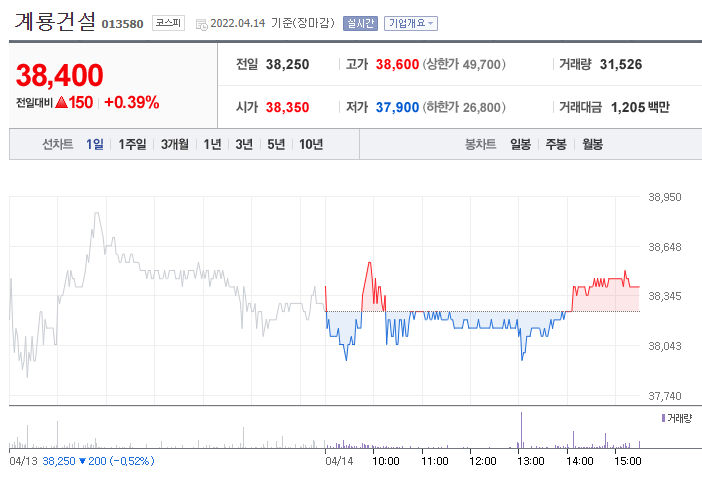Click the purple 거래량 legend marker
Image resolution: width=702 pixels, height=483 pixels.
pyautogui.click(x=663, y=418)
